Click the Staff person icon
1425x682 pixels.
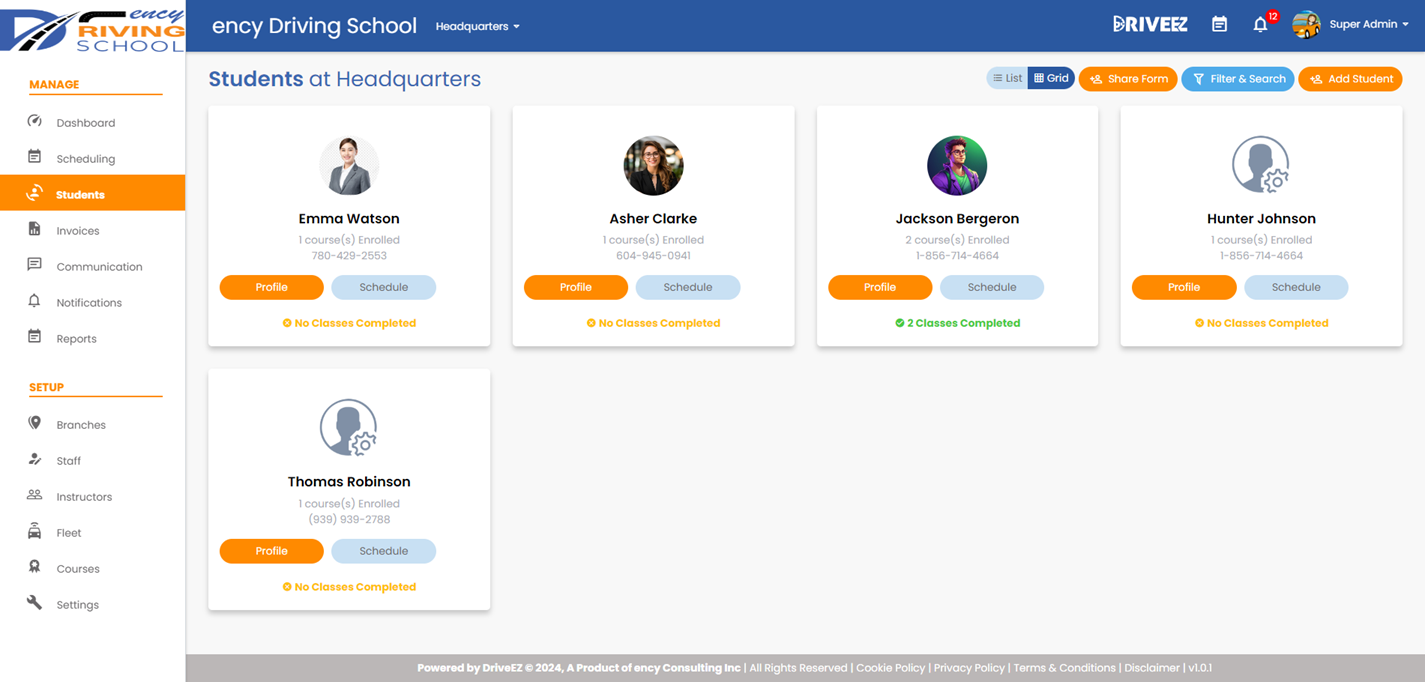click(x=34, y=459)
